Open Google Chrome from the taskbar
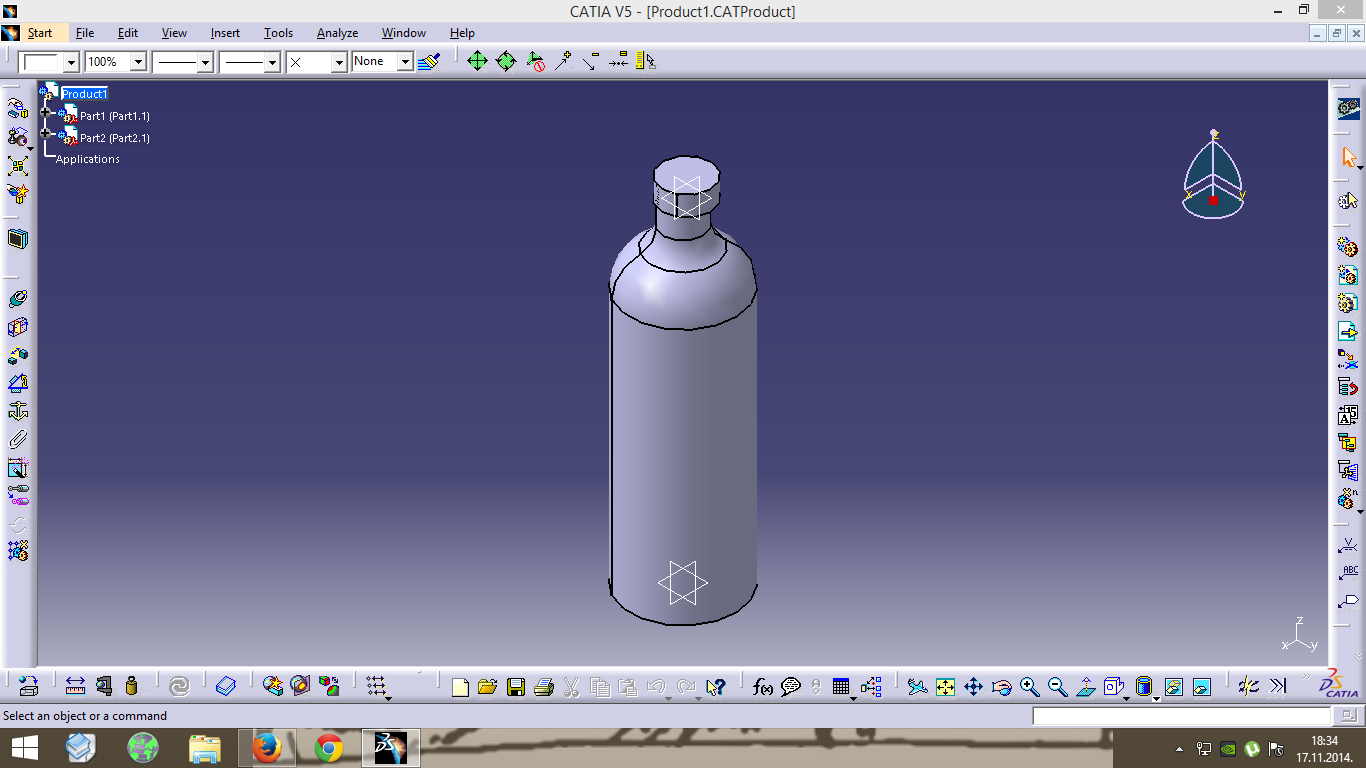The height and width of the screenshot is (768, 1366). (x=329, y=748)
